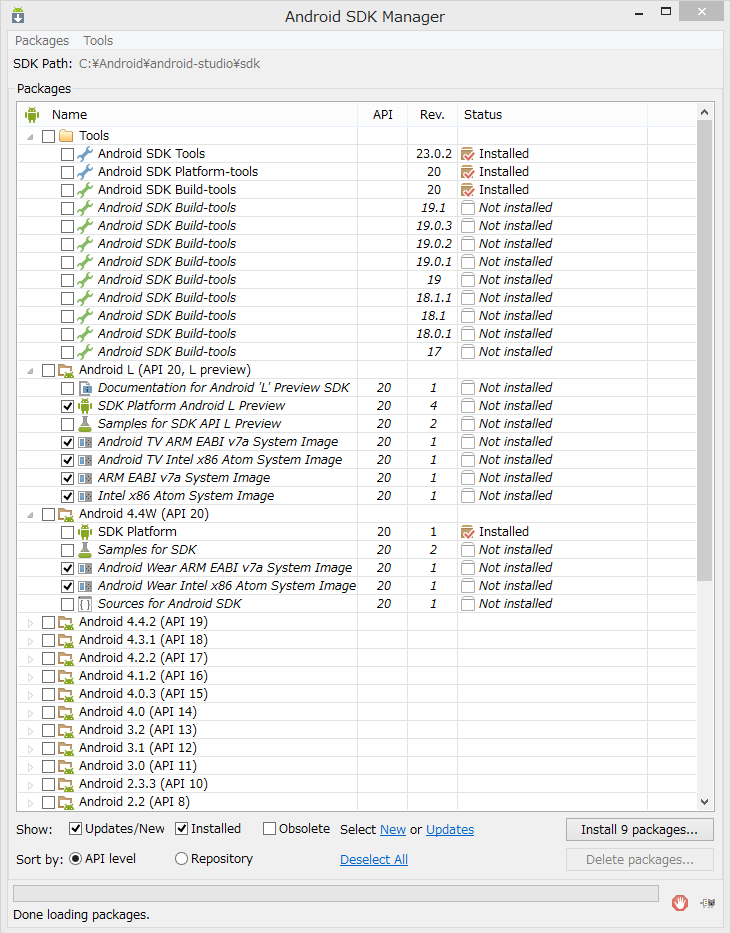Click the Rev. column header

432,115
